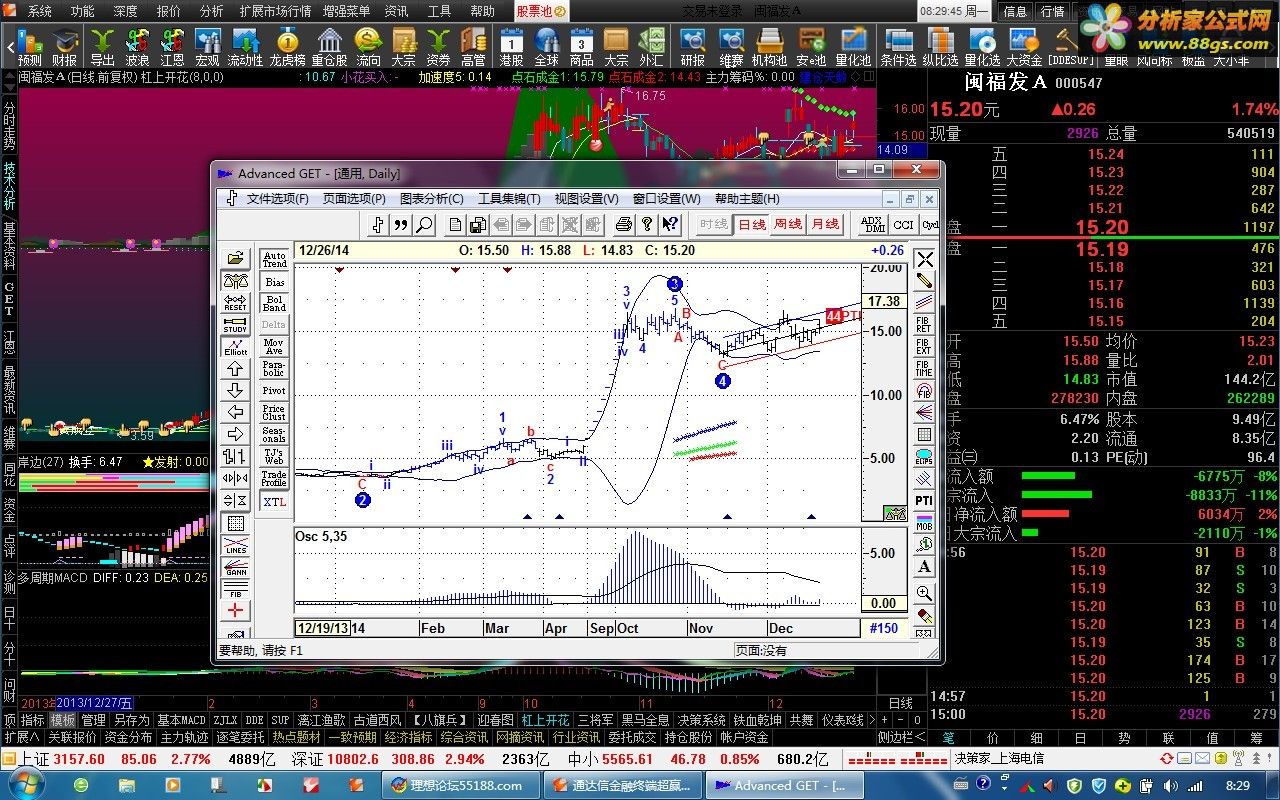This screenshot has width=1280, height=800.
Task: Activate the Elliott wave tool
Action: [235, 346]
